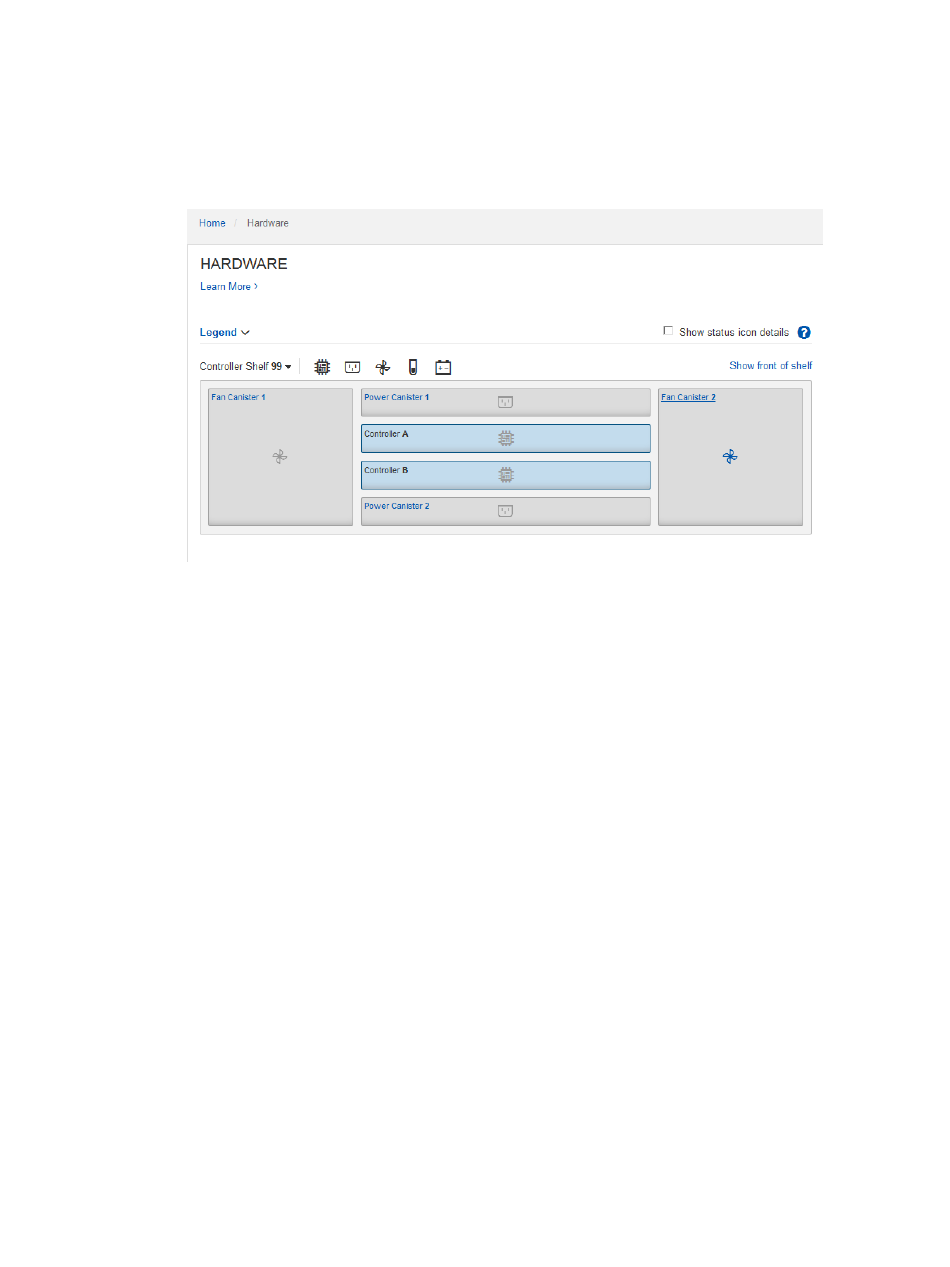
Task: Select the Fan Canister 2 label
Action: pos(688,397)
